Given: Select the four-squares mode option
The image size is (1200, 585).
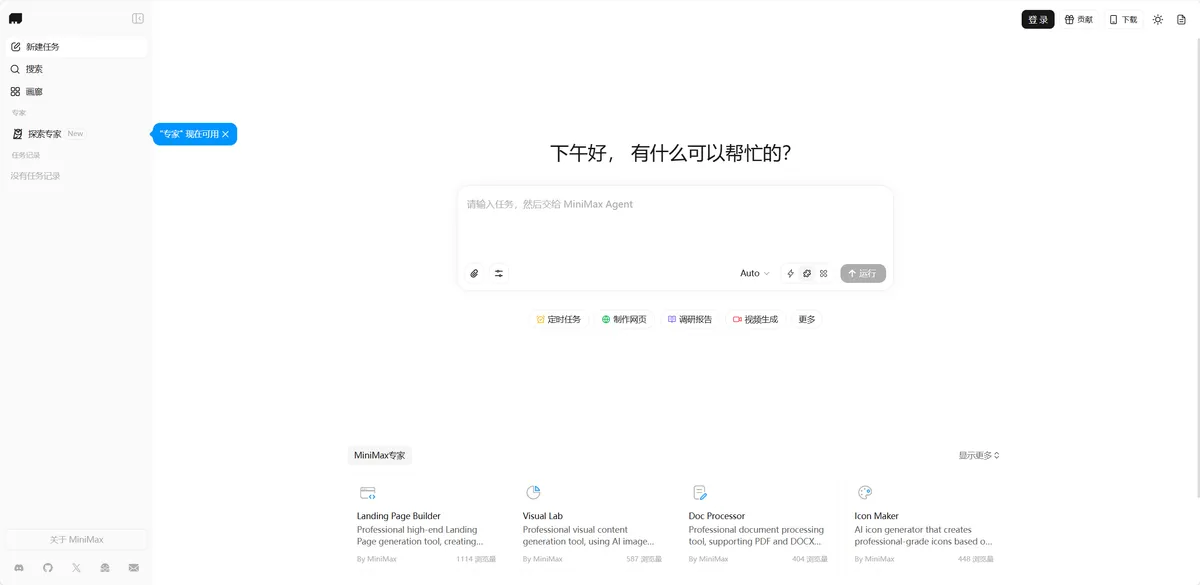Looking at the screenshot, I should click(823, 273).
